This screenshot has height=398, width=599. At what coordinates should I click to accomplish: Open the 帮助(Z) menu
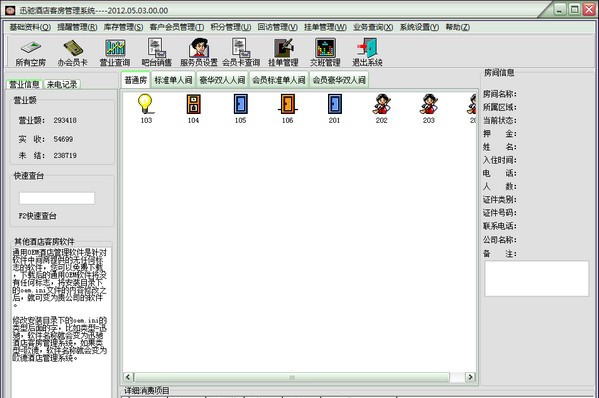(x=458, y=27)
